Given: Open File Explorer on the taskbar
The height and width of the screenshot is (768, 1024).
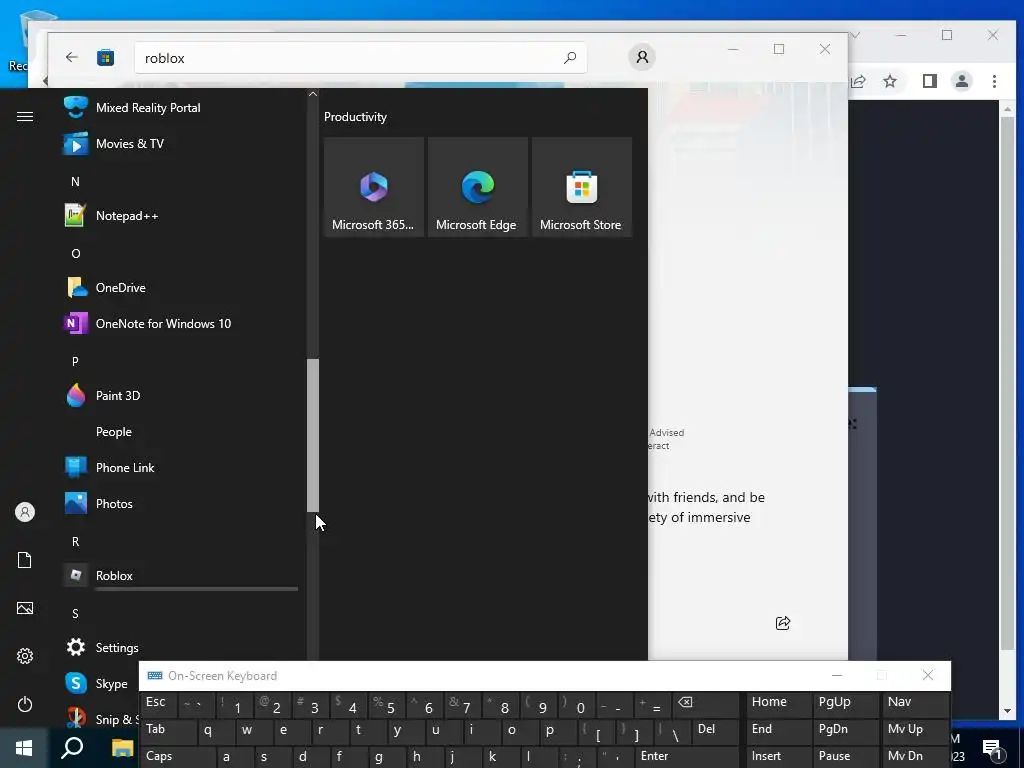Looking at the screenshot, I should point(122,748).
